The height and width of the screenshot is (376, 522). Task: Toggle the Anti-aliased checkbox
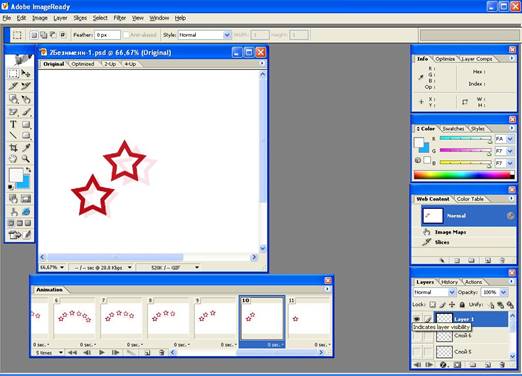pyautogui.click(x=126, y=35)
